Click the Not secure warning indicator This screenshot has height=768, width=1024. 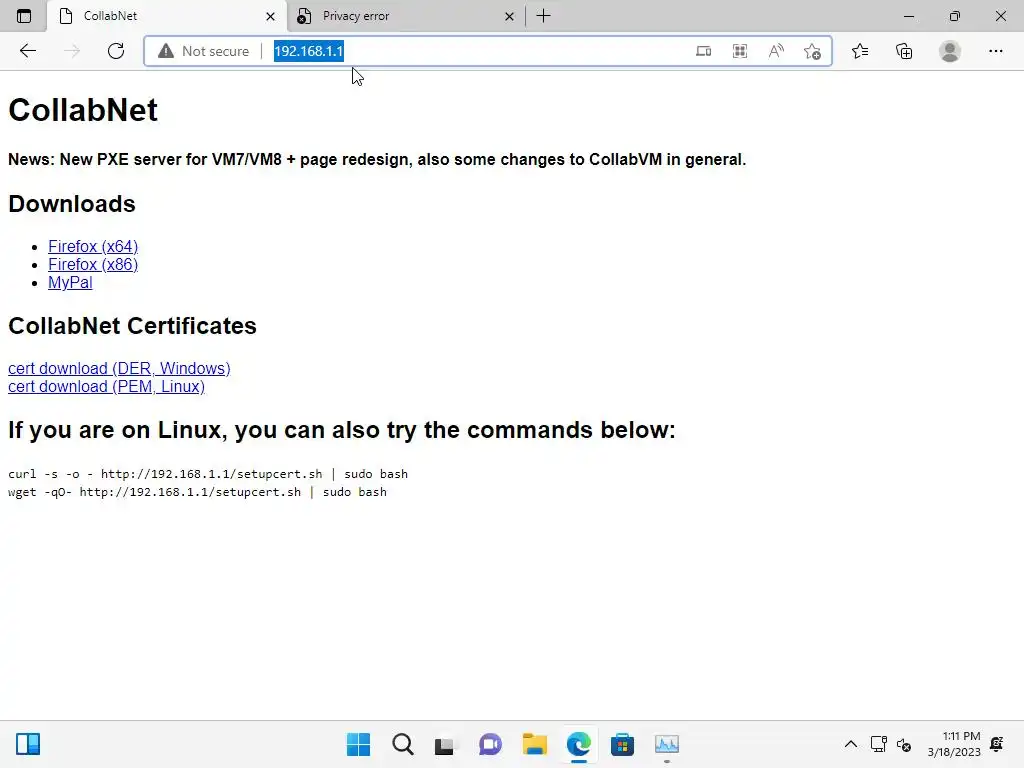pyautogui.click(x=204, y=51)
